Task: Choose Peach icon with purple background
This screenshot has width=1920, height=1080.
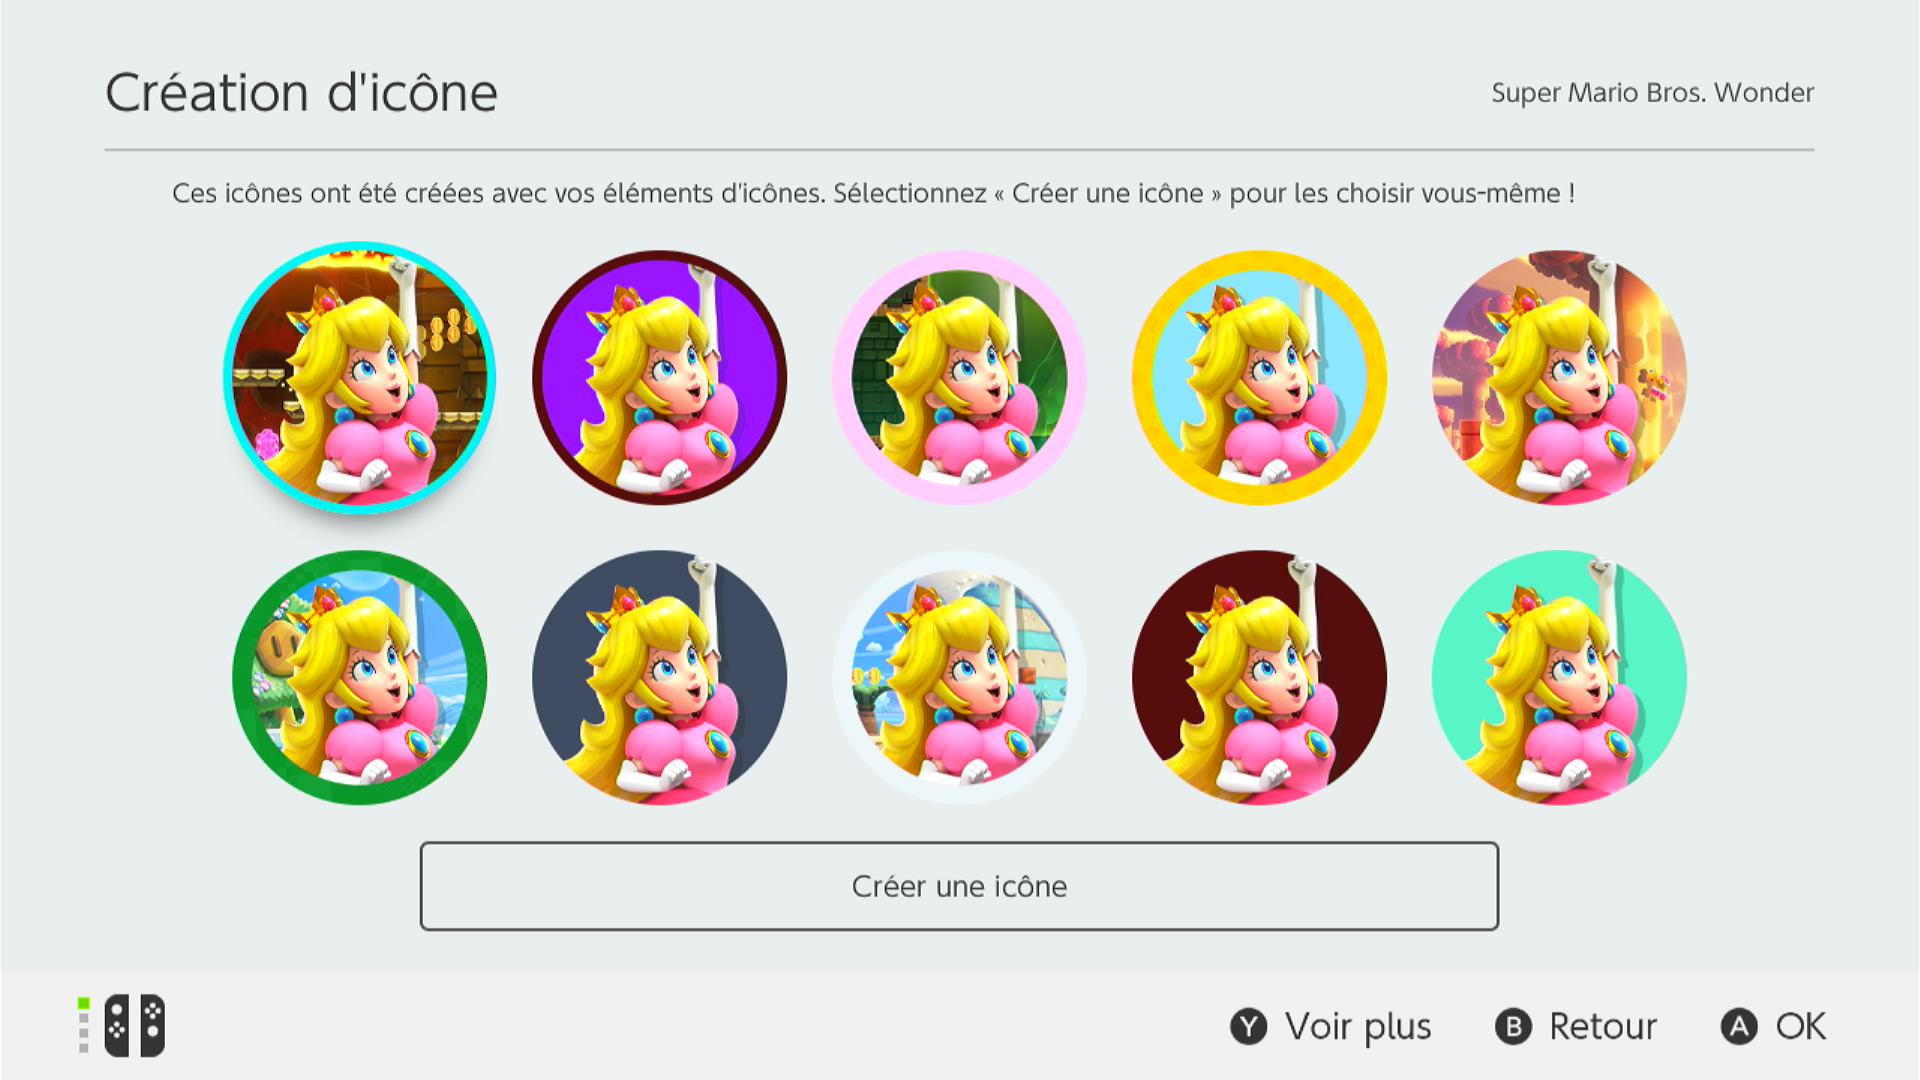Action: click(659, 378)
